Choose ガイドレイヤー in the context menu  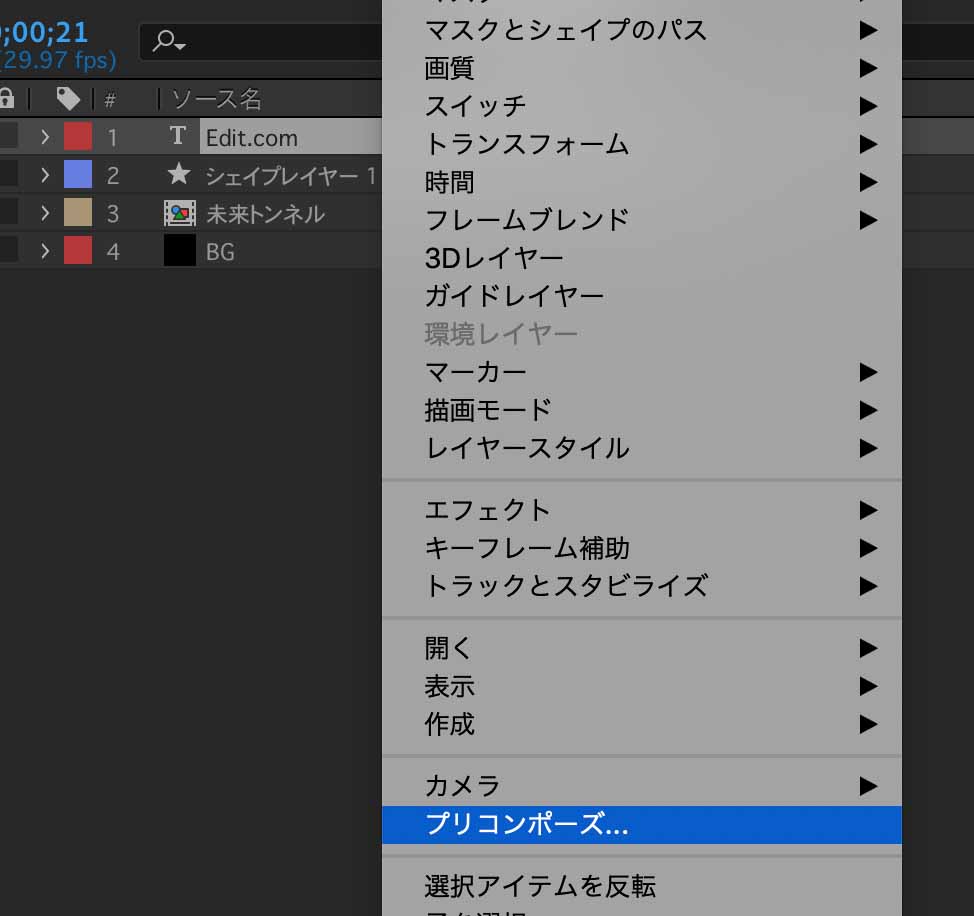(x=642, y=296)
